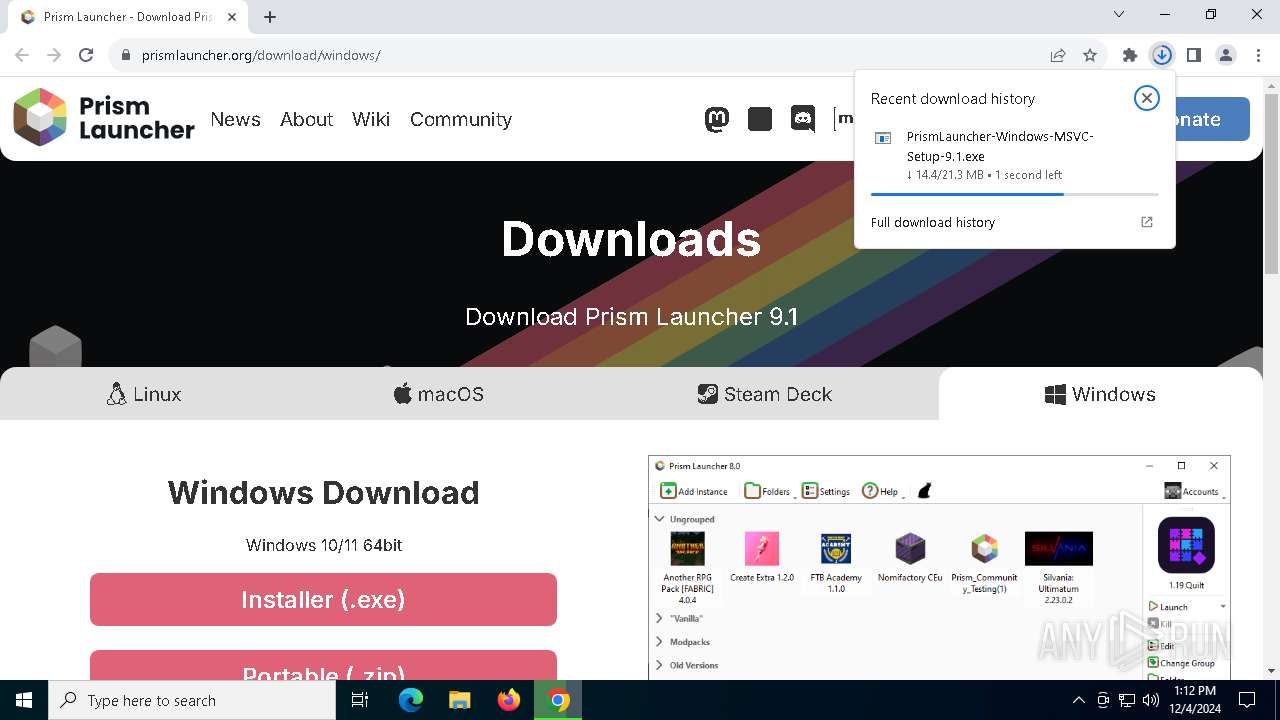
Task: Open the Matrix icon in the header
Action: [844, 120]
